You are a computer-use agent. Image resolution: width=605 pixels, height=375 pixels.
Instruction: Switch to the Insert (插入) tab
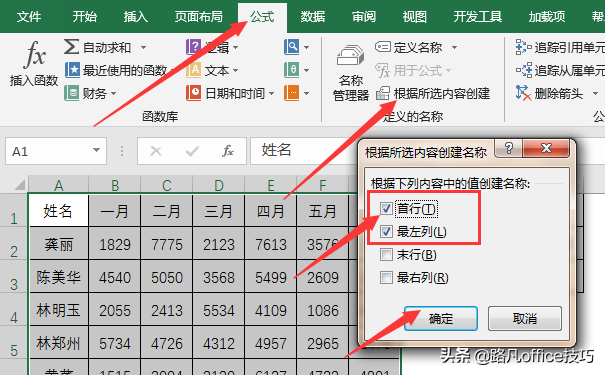pyautogui.click(x=135, y=17)
